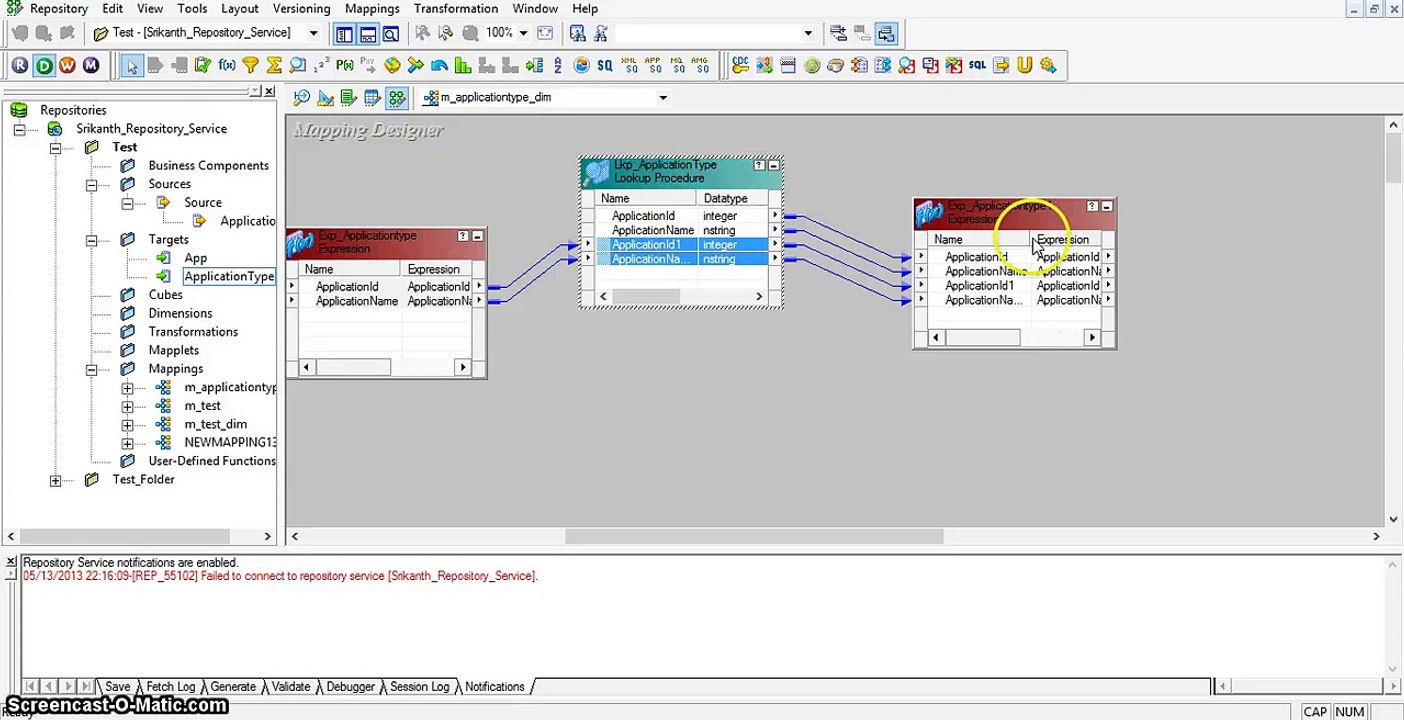Screen dimensions: 1404x720
Task: Select the SQ Source Qualifier icon
Action: [x=605, y=65]
